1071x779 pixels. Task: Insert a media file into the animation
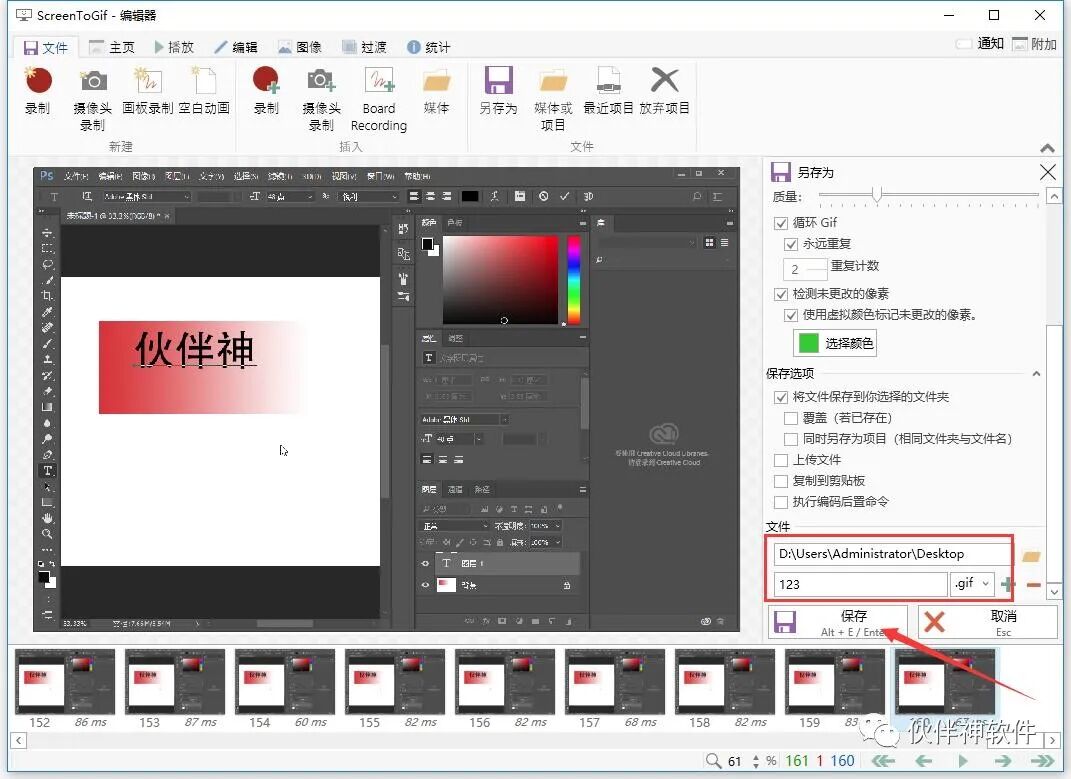point(436,97)
